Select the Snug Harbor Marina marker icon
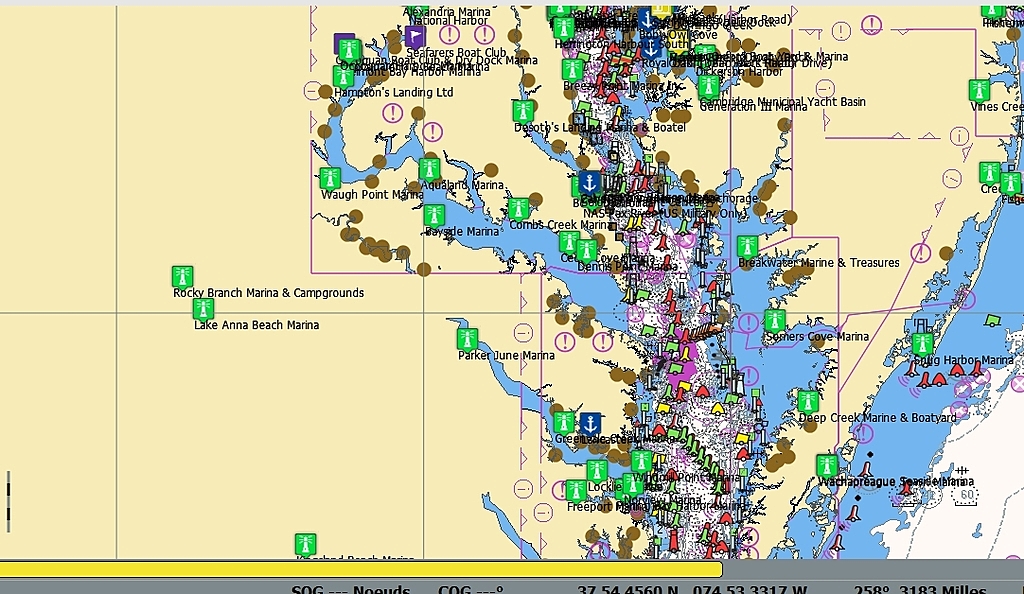This screenshot has height=594, width=1024. pyautogui.click(x=923, y=345)
